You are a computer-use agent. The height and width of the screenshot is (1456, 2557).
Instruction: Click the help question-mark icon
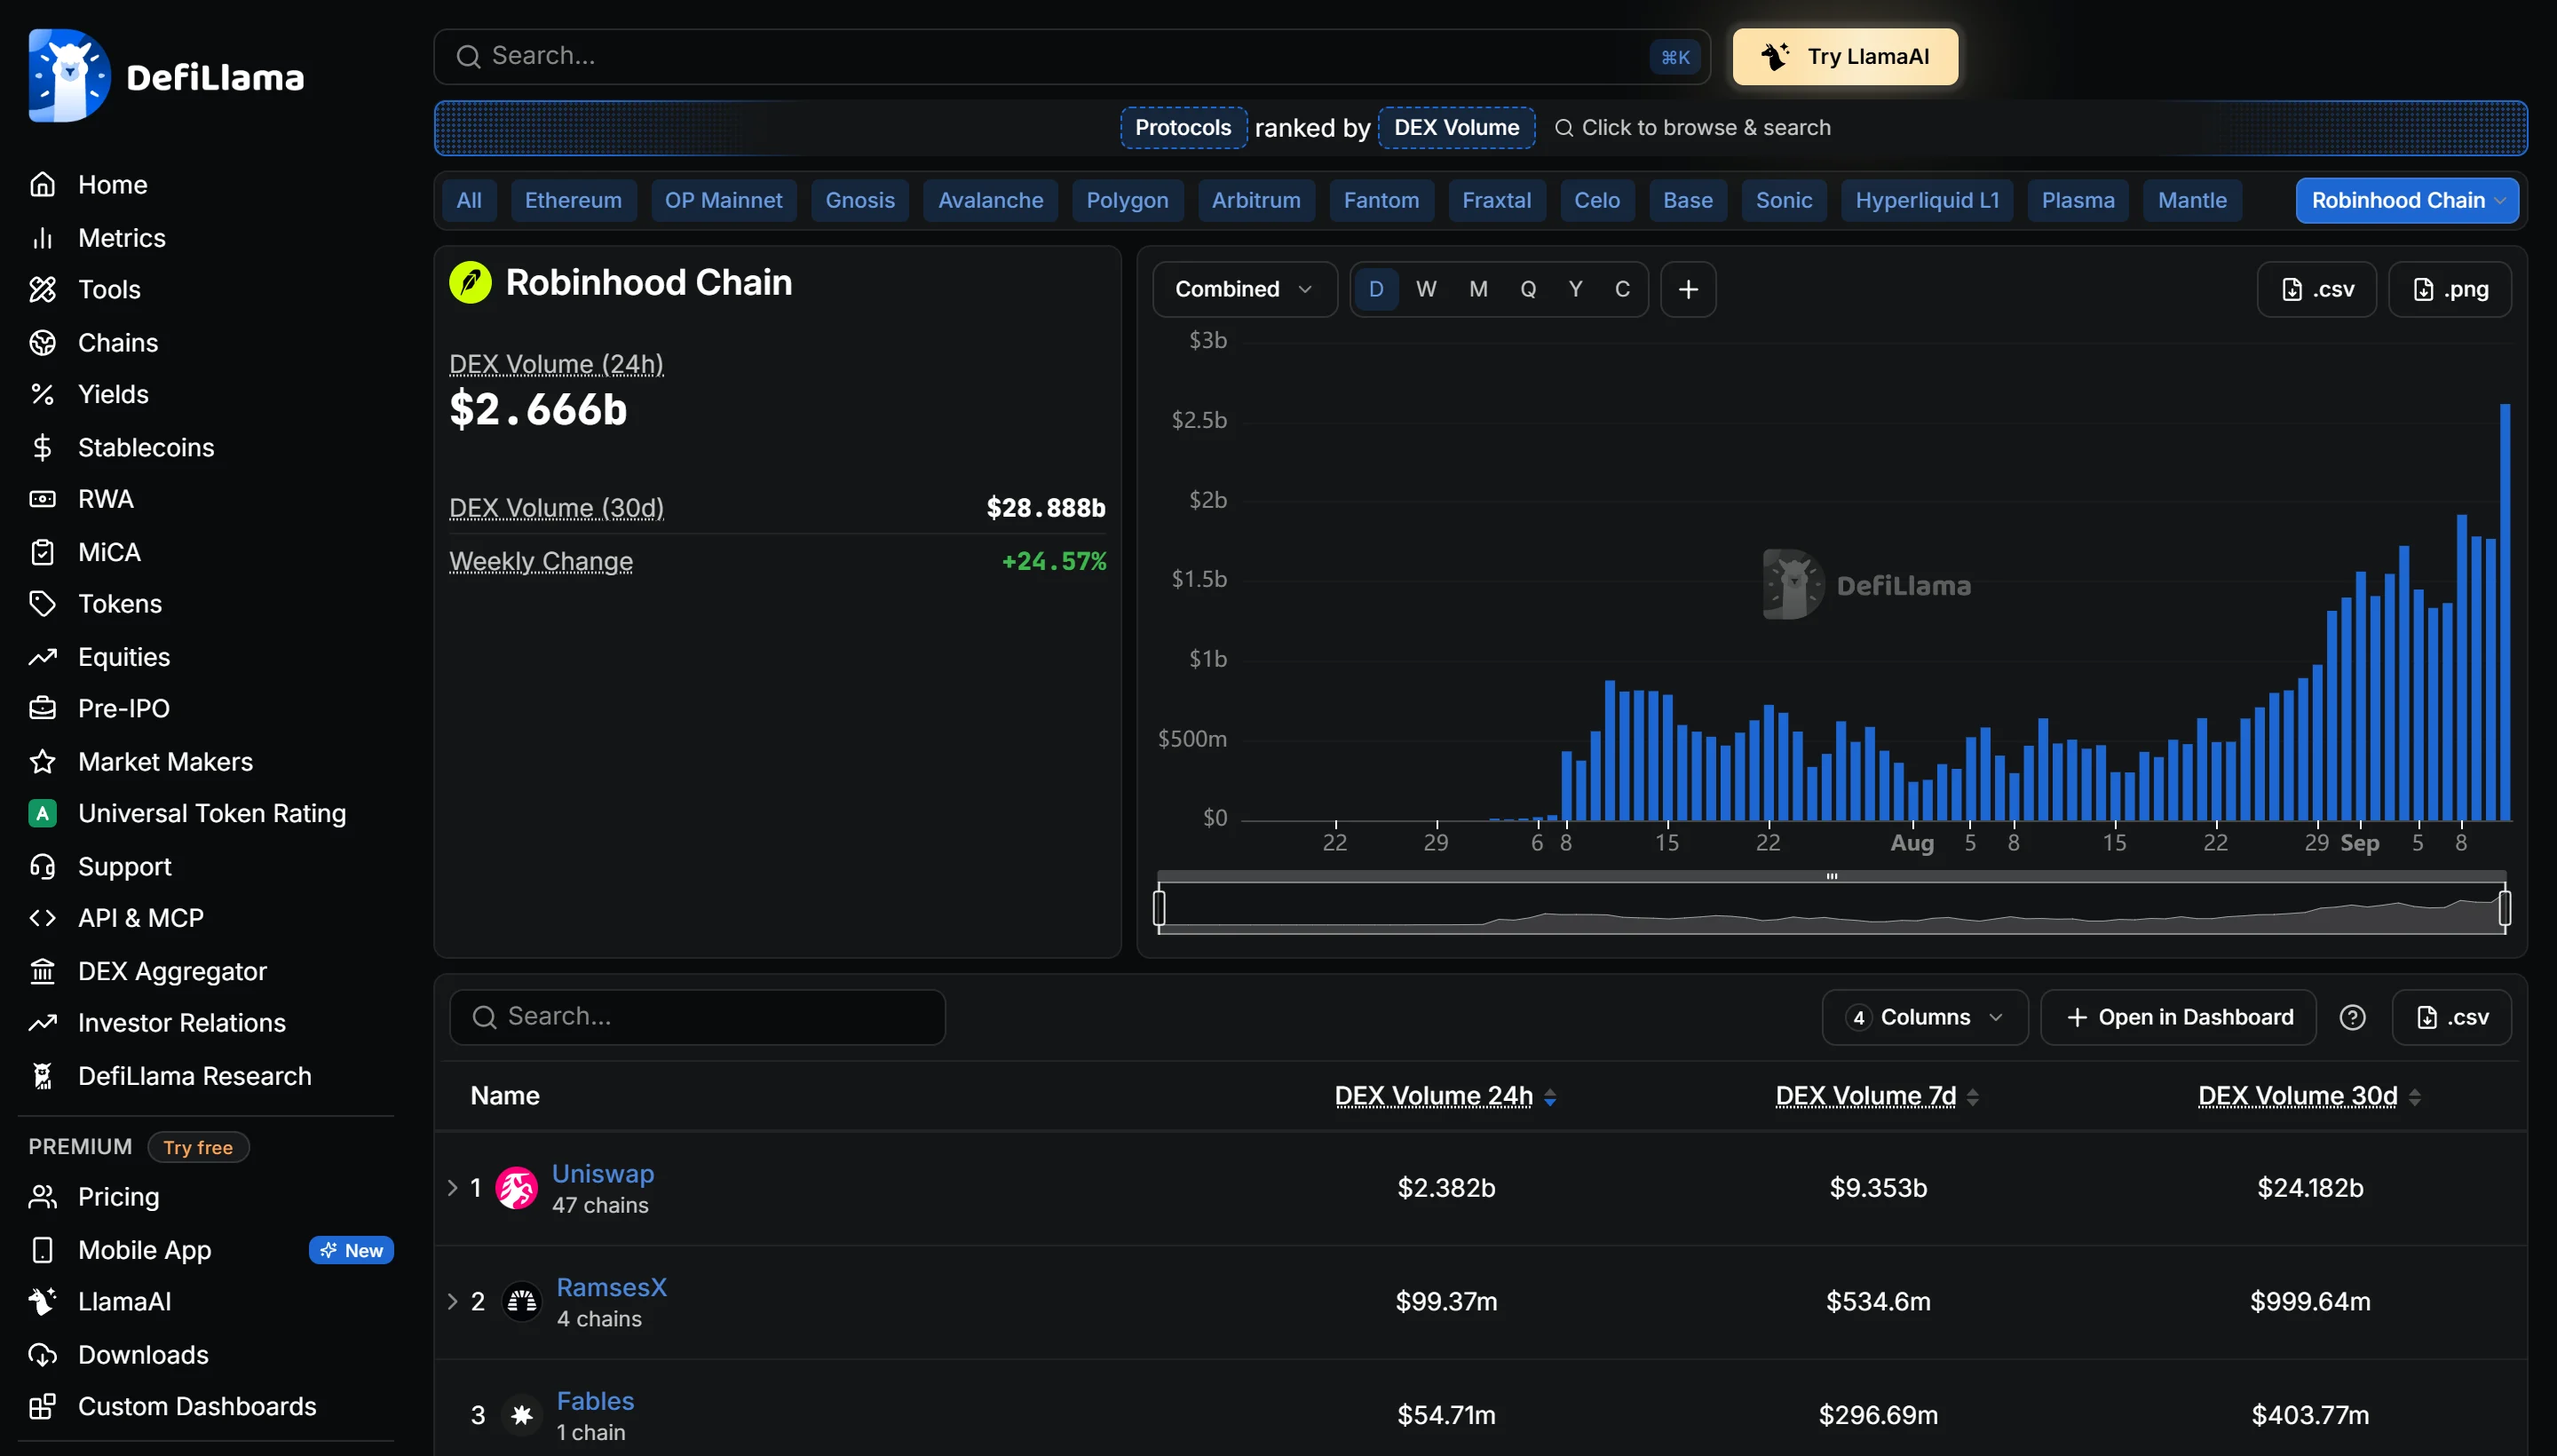pos(2352,1018)
